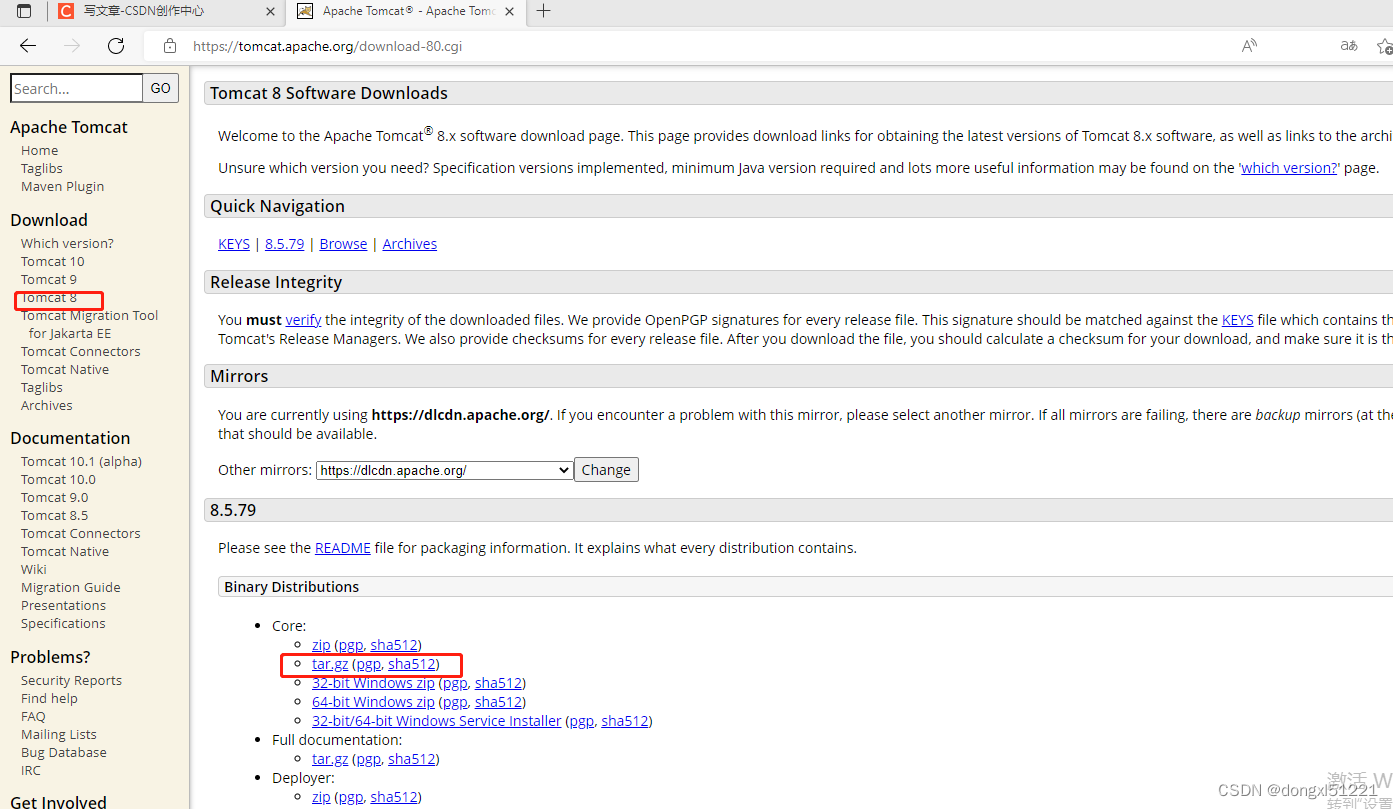Click the disabled forward arrow

click(72, 46)
